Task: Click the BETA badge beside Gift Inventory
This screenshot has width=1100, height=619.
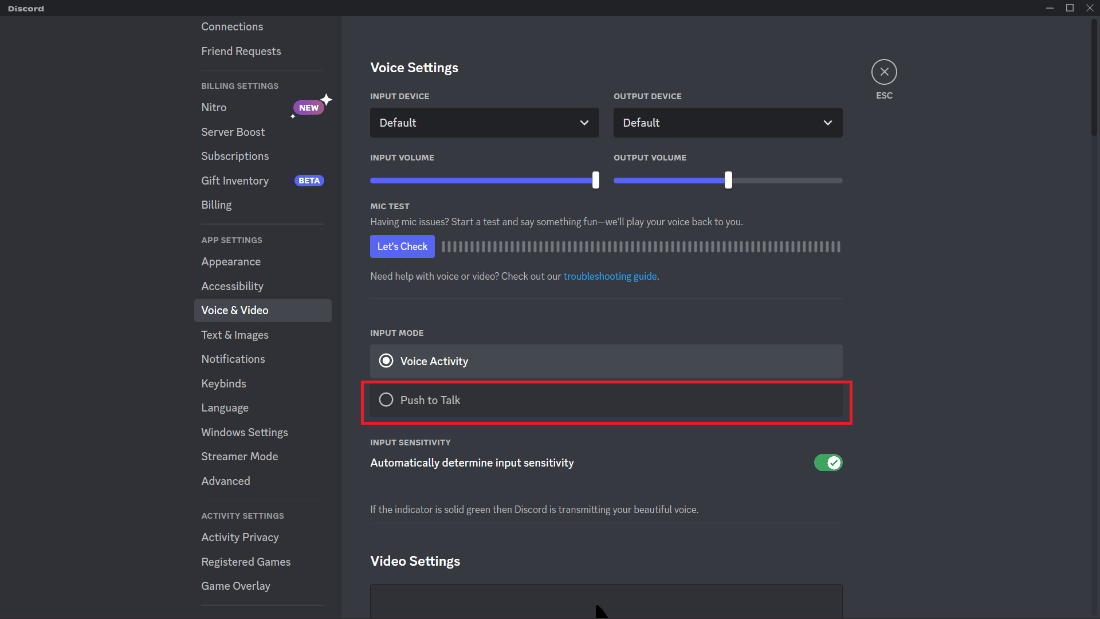Action: point(309,180)
